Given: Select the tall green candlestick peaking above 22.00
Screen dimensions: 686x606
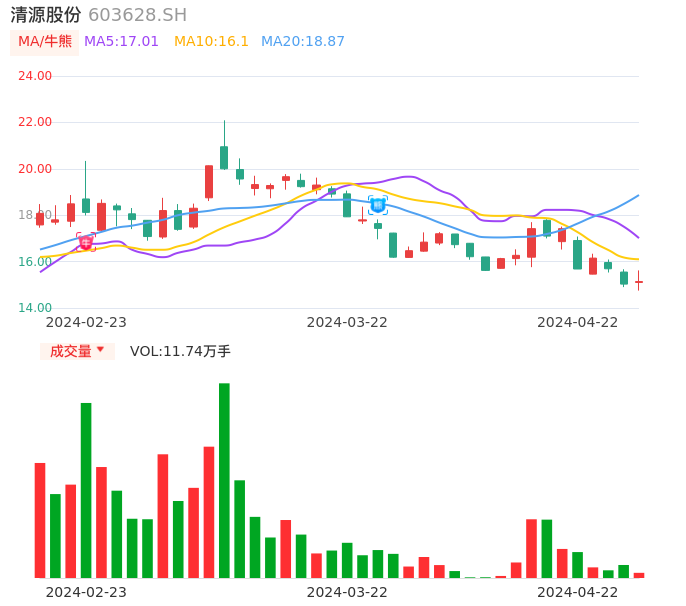Looking at the screenshot, I should click(x=224, y=157).
